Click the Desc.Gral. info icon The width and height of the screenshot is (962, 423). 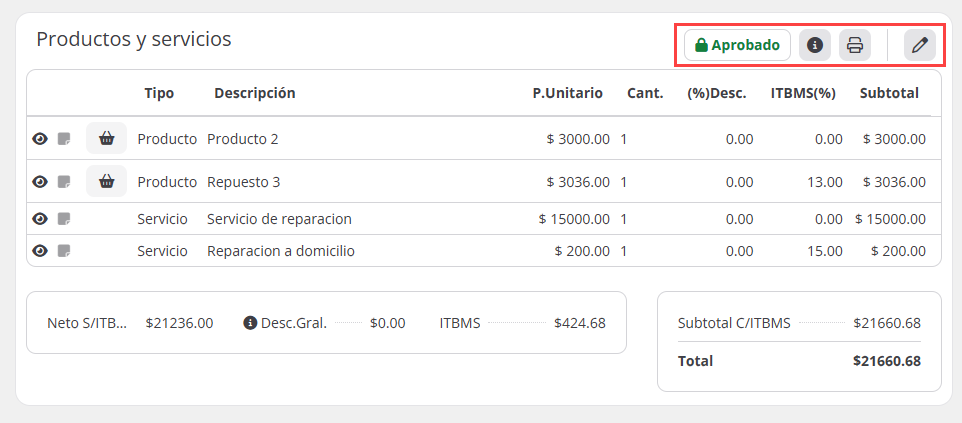click(250, 323)
